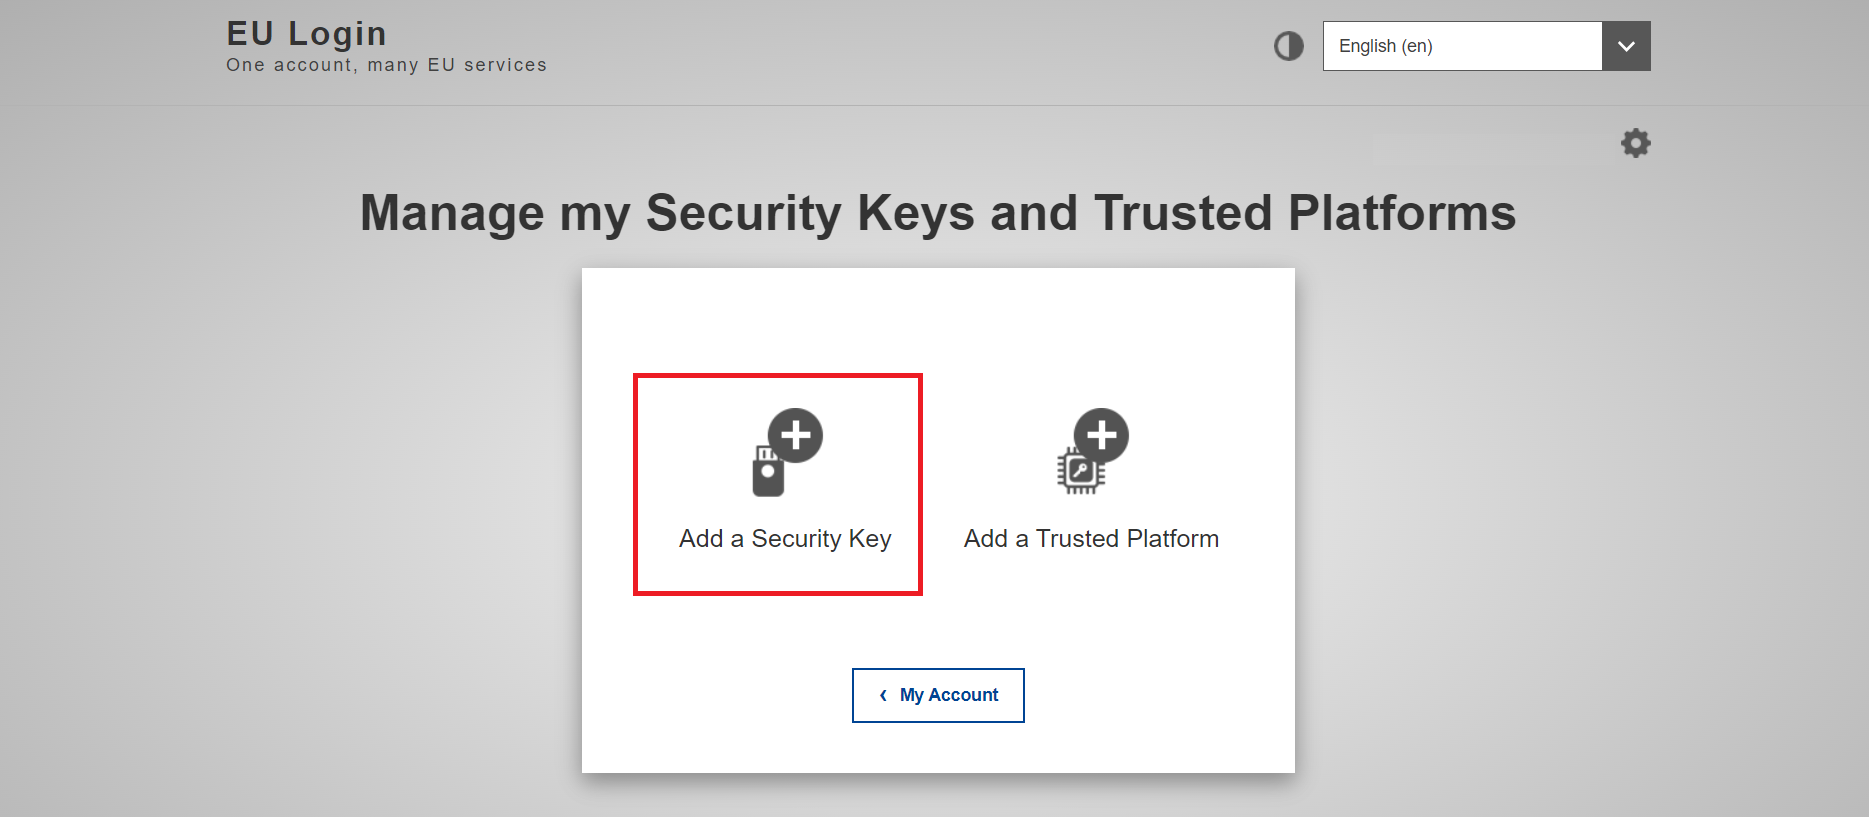Screen dimensions: 1869x817
Task: Open the settings gear menu
Action: (x=1635, y=143)
